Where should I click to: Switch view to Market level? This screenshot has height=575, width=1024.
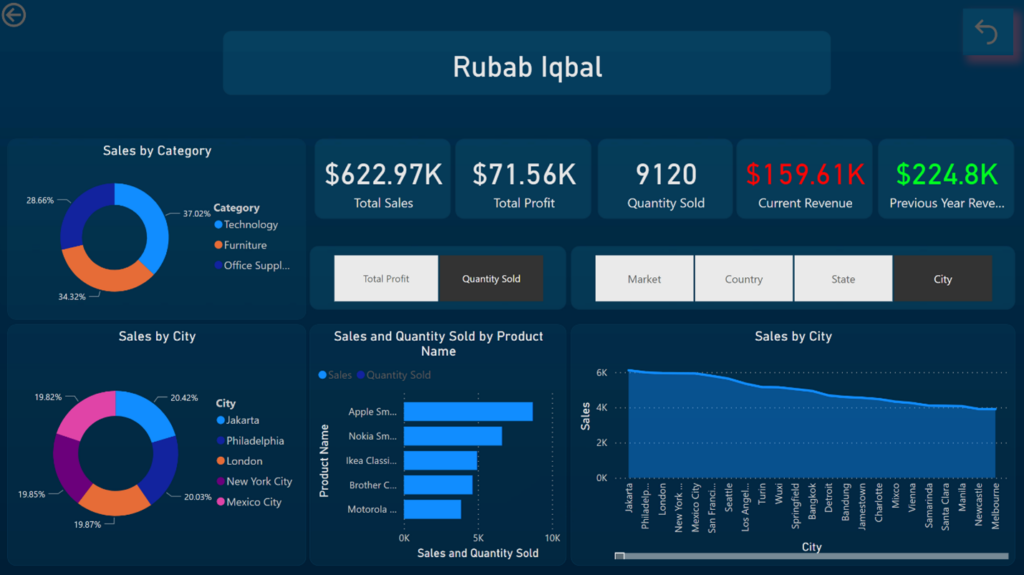pyautogui.click(x=644, y=279)
